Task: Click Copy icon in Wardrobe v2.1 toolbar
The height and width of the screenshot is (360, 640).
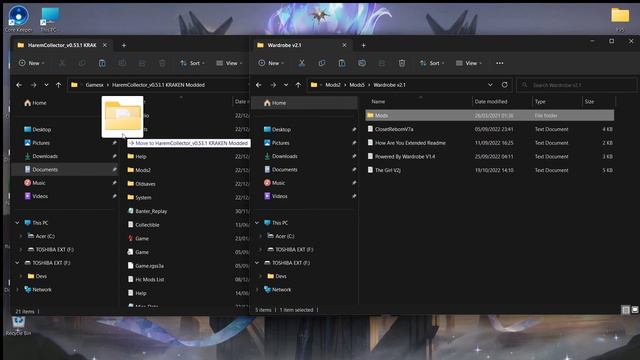Action: coord(322,63)
